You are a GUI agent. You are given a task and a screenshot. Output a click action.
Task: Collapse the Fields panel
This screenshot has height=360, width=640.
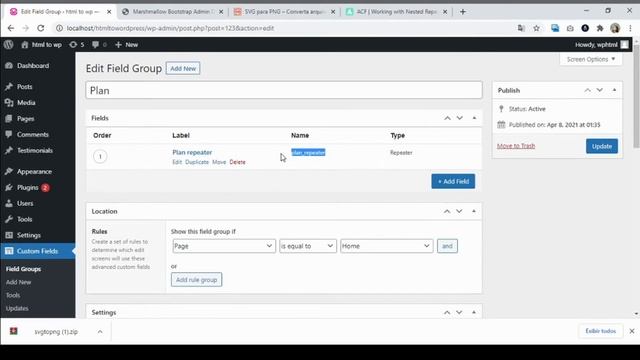point(474,118)
